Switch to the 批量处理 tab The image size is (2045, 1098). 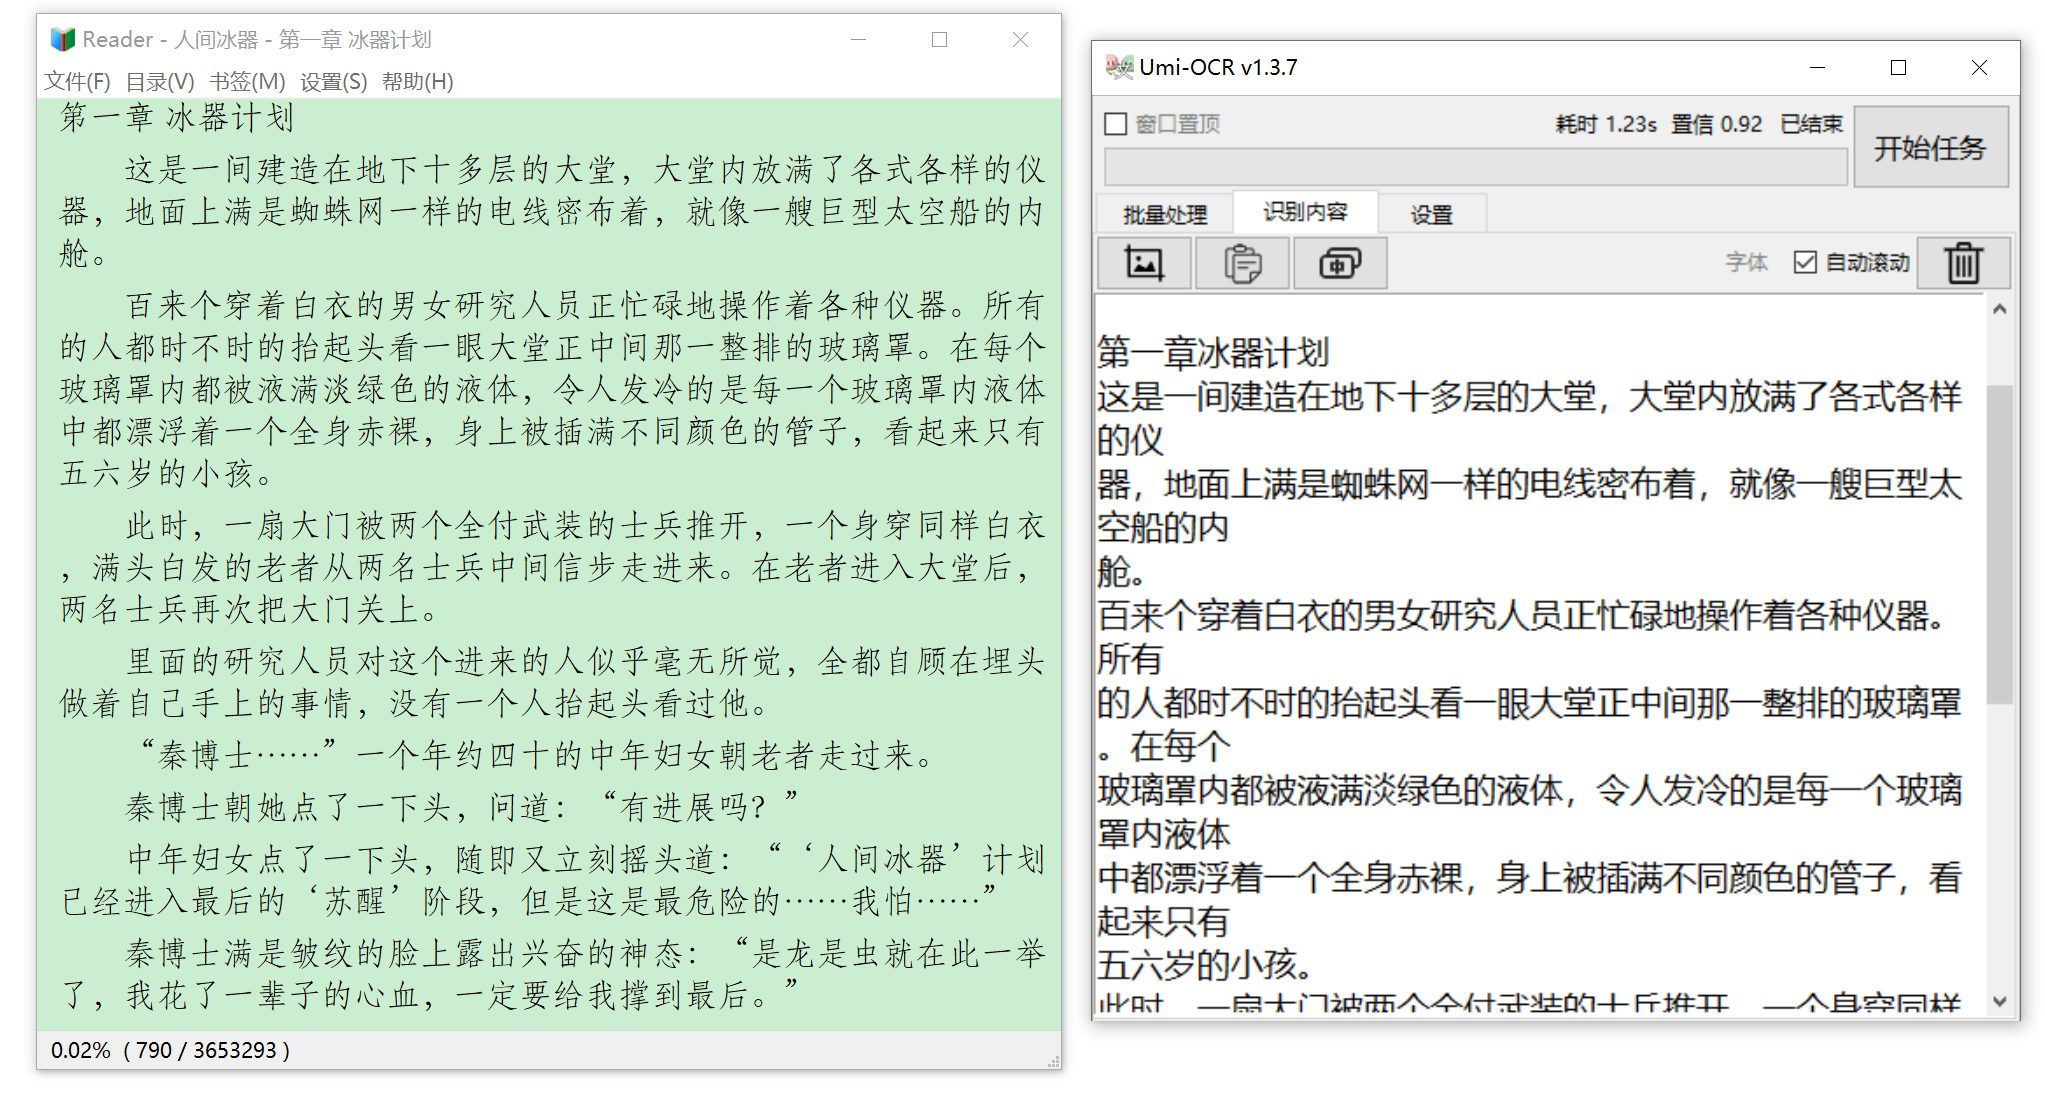click(x=1164, y=214)
